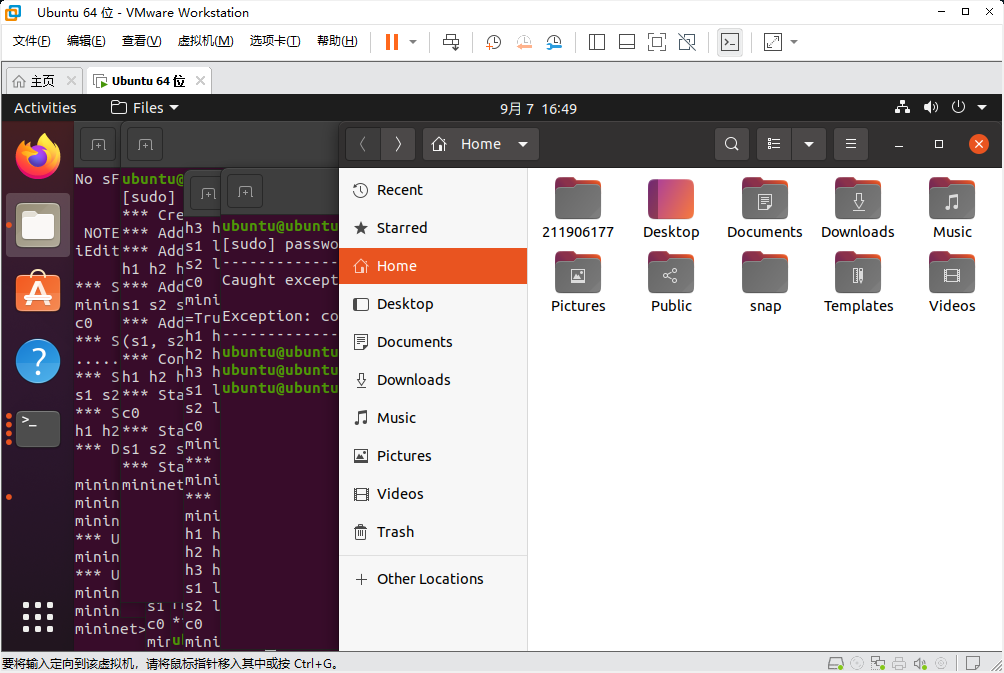Show Applications grid in the dock
The width and height of the screenshot is (1004, 673).
pyautogui.click(x=38, y=617)
